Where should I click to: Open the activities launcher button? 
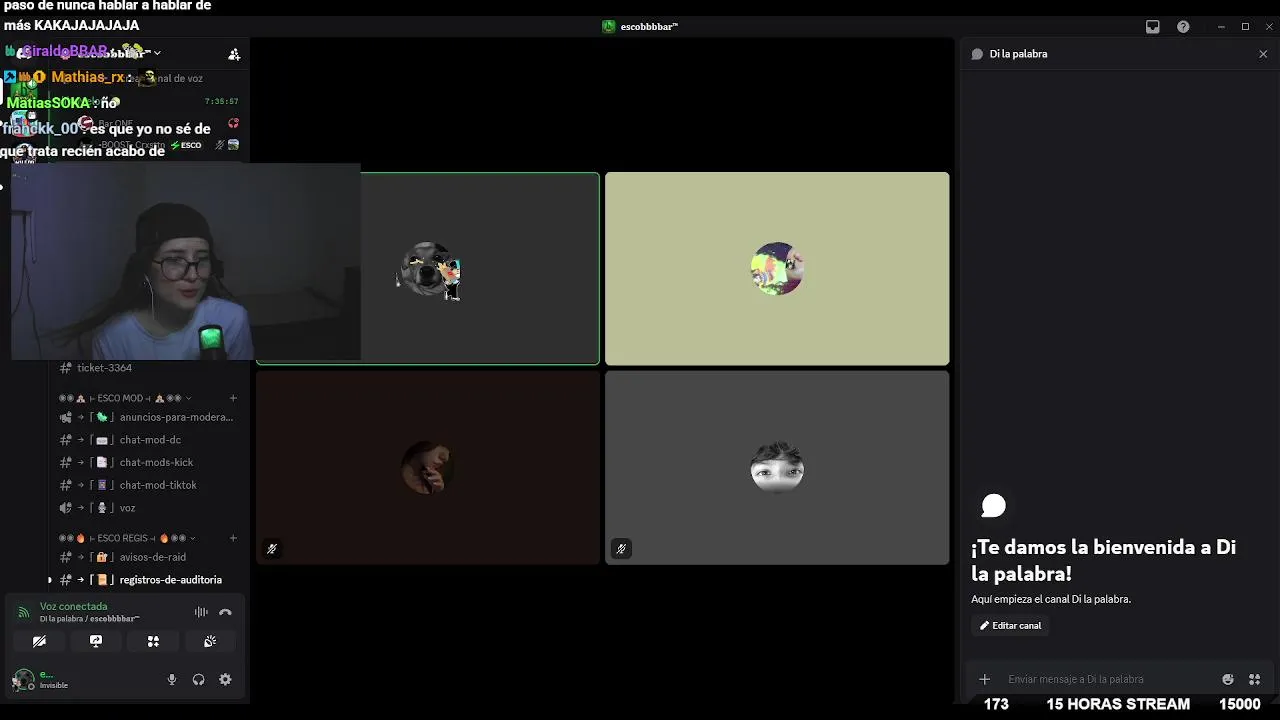coord(153,641)
